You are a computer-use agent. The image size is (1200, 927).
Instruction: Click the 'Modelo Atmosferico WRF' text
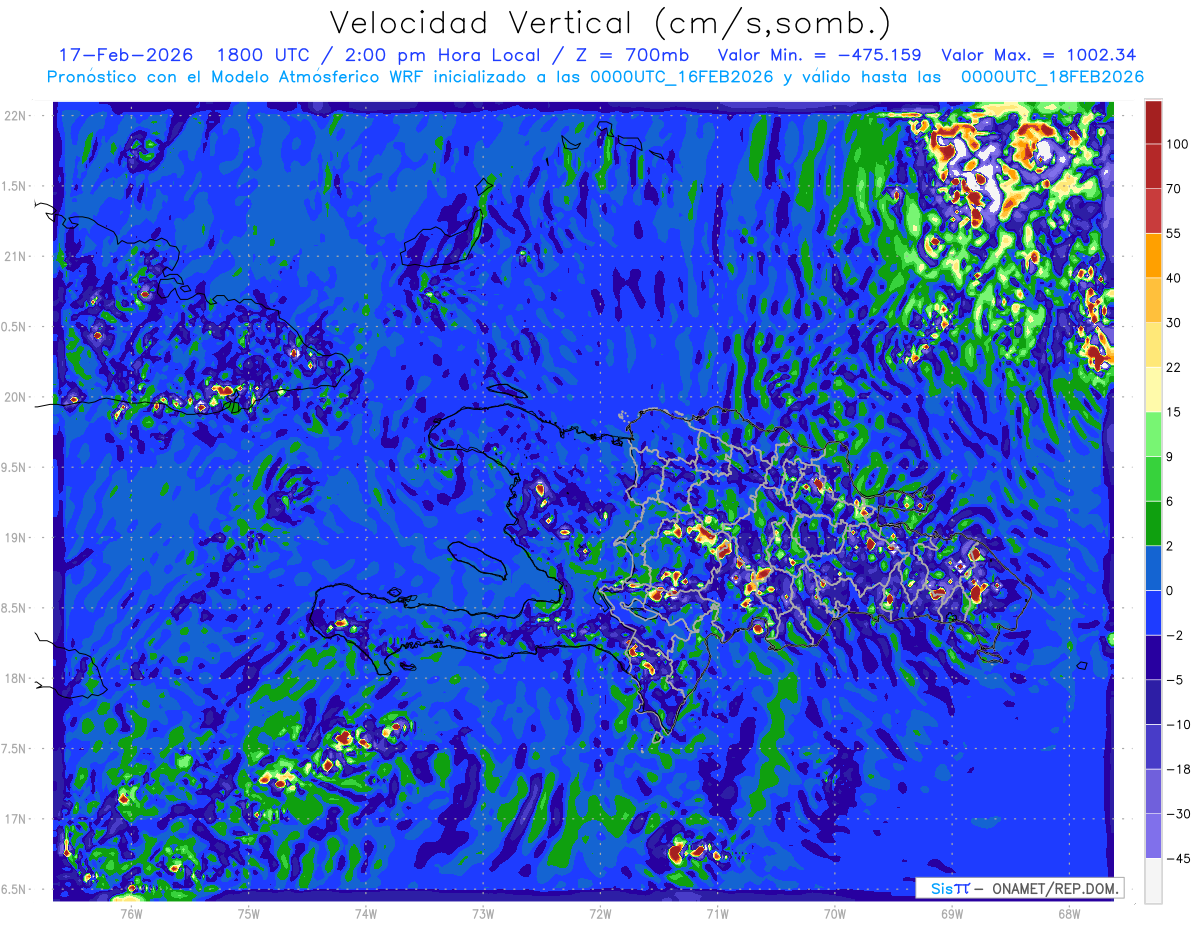pos(318,77)
